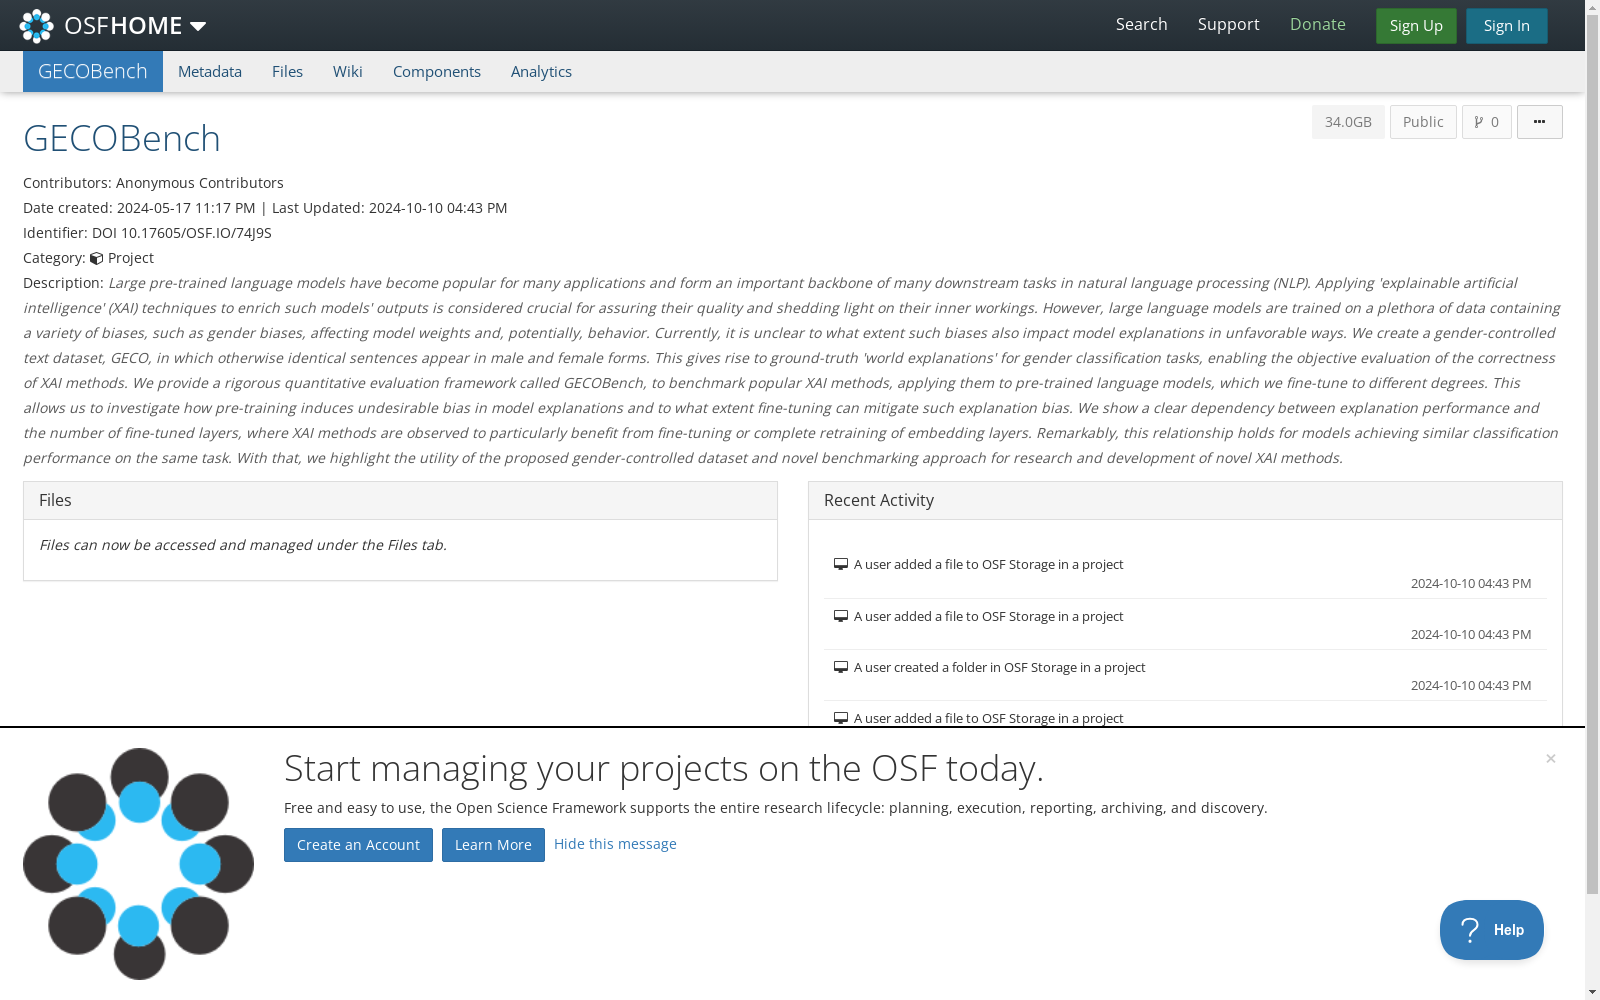Click the Recent Activity panel header
This screenshot has height=1000, width=1600.
(1185, 501)
